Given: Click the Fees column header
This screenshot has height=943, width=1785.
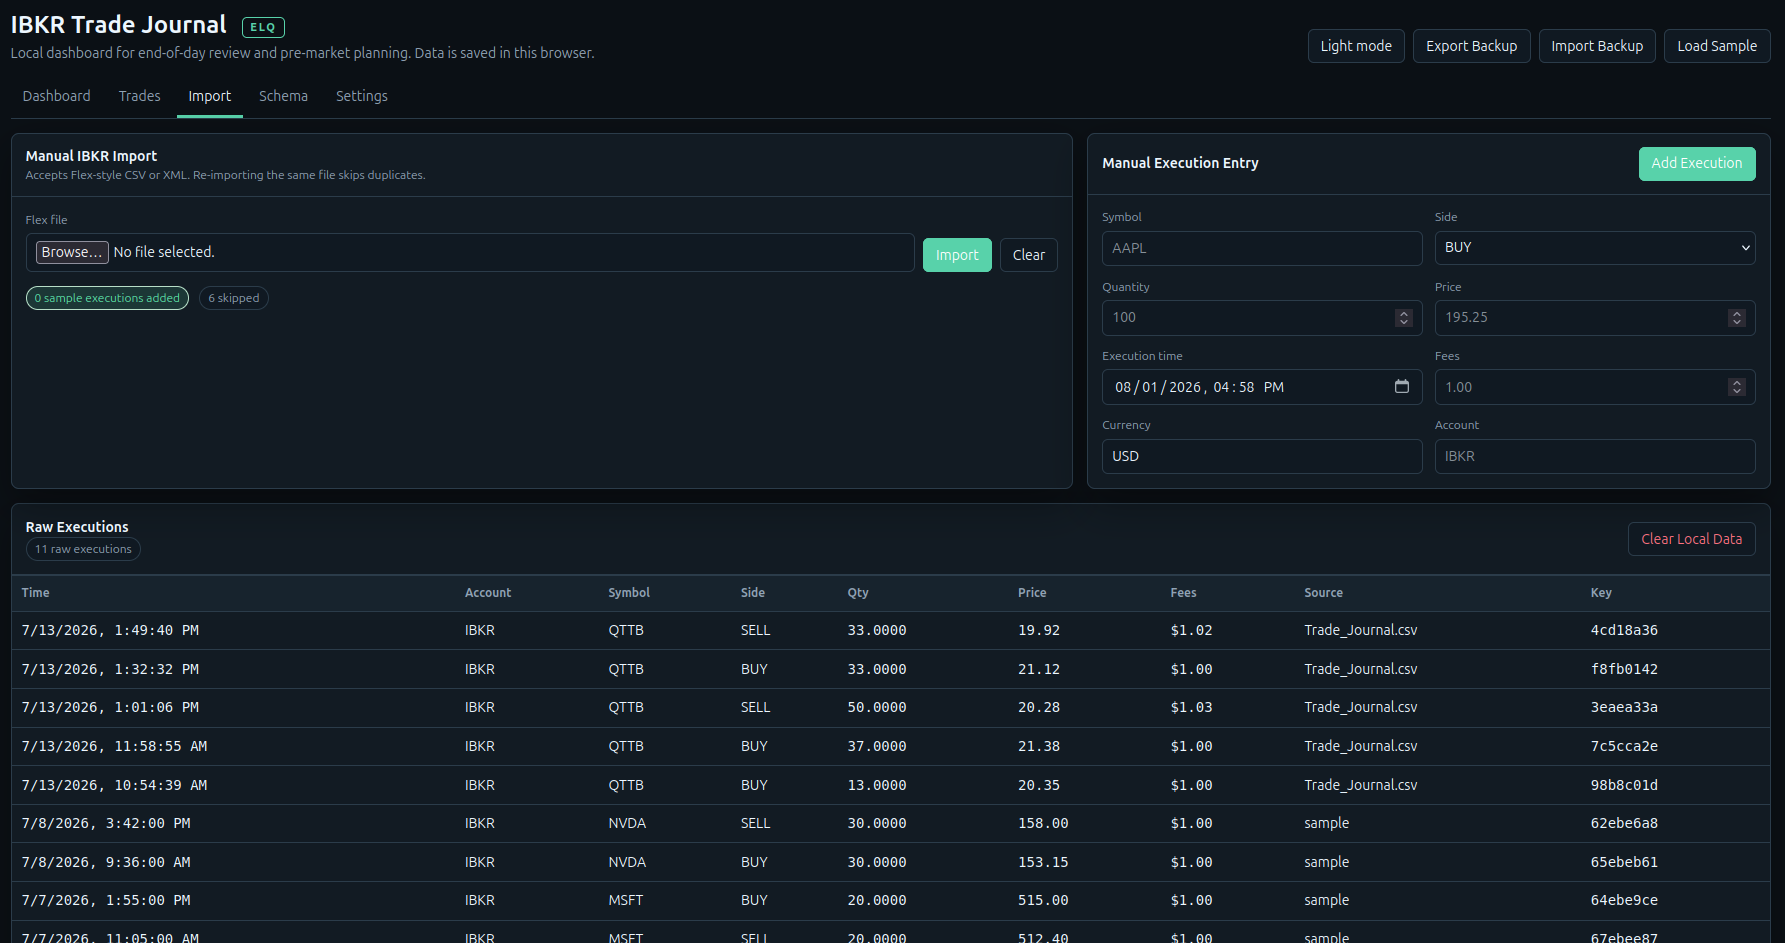Looking at the screenshot, I should point(1184,593).
